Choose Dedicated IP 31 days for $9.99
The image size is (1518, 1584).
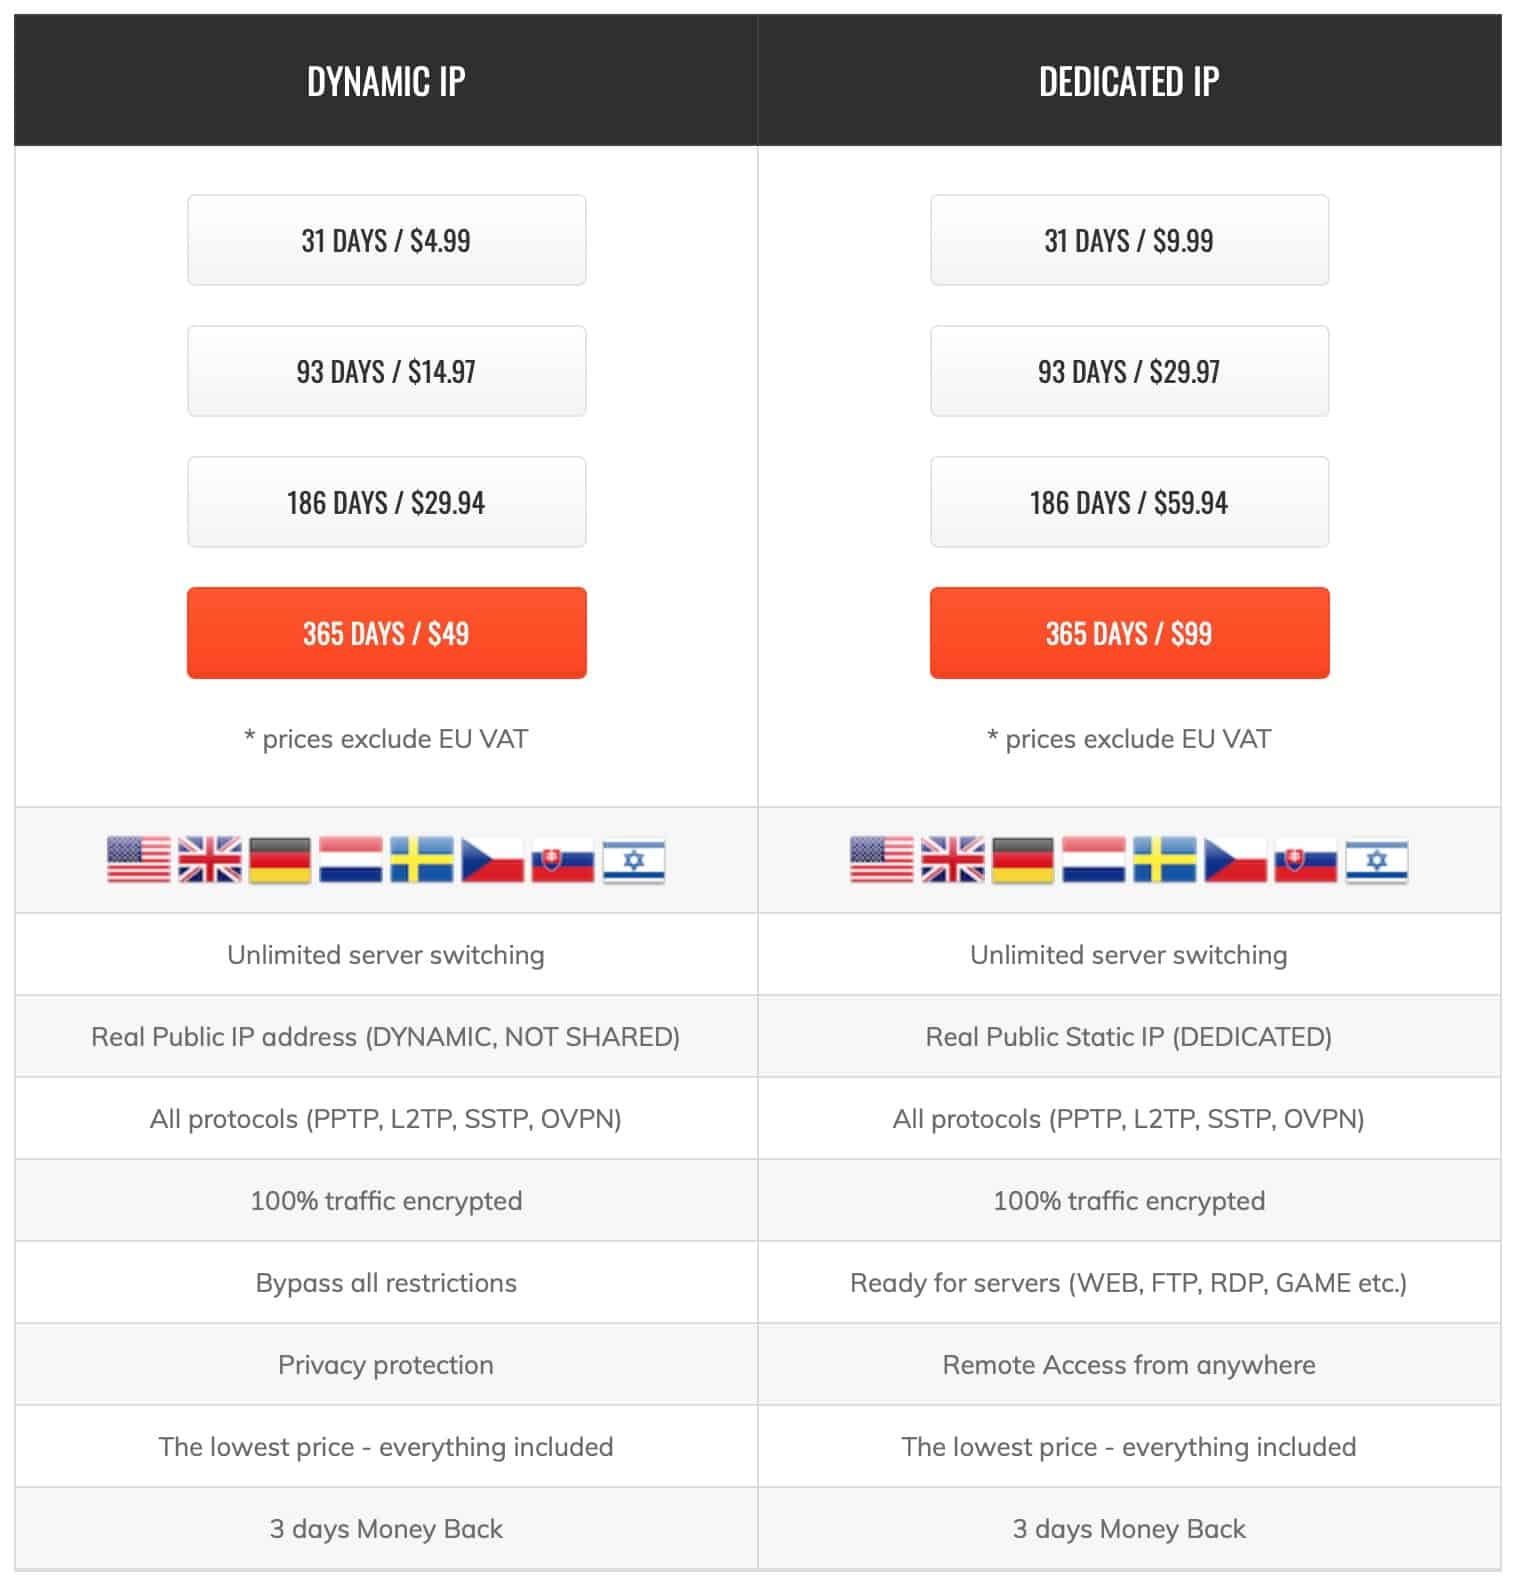pyautogui.click(x=1129, y=240)
